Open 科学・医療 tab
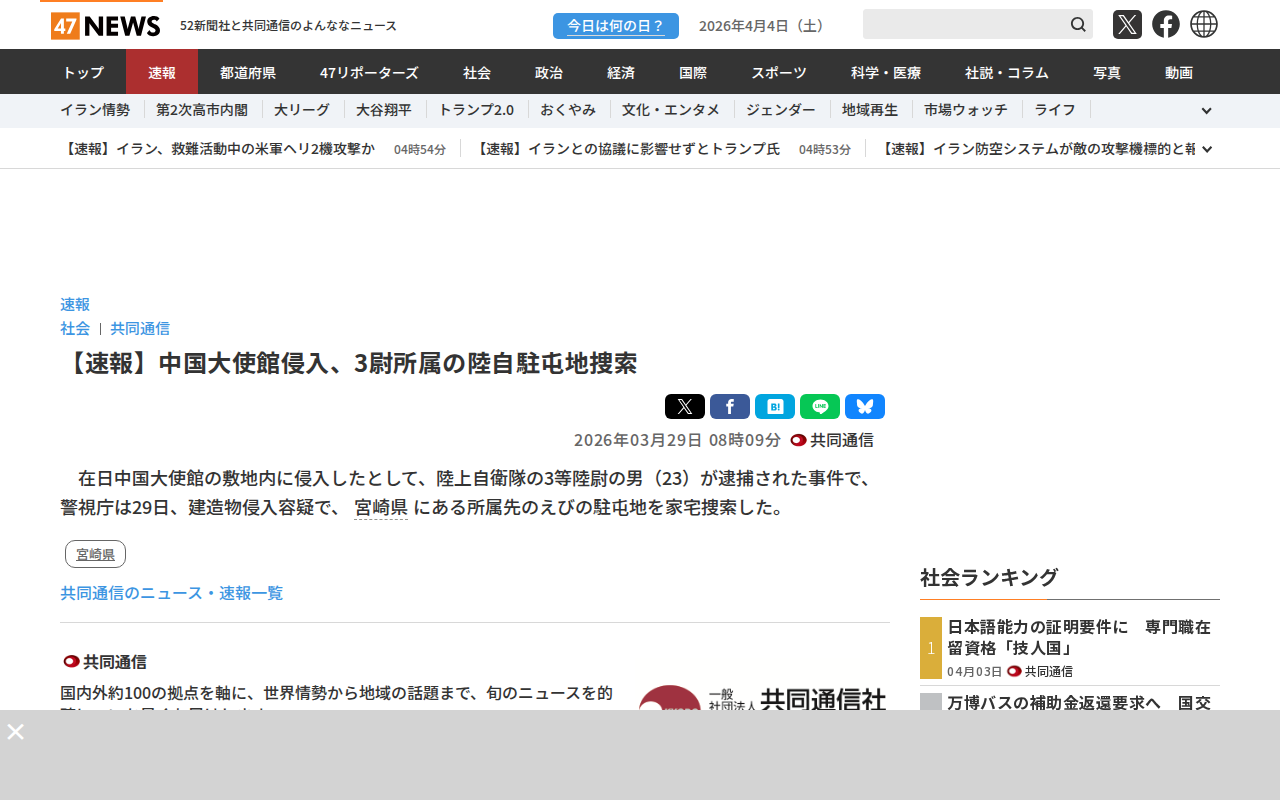 tap(886, 72)
